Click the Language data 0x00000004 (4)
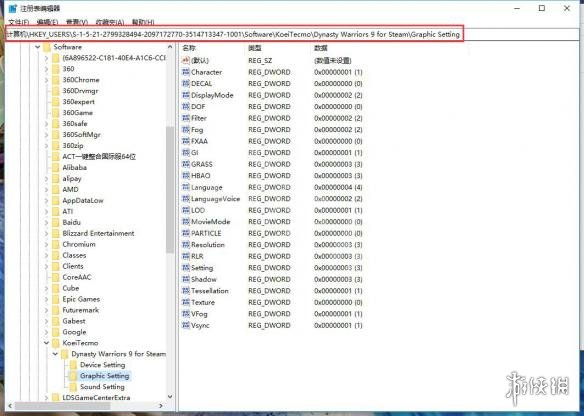 (x=338, y=187)
